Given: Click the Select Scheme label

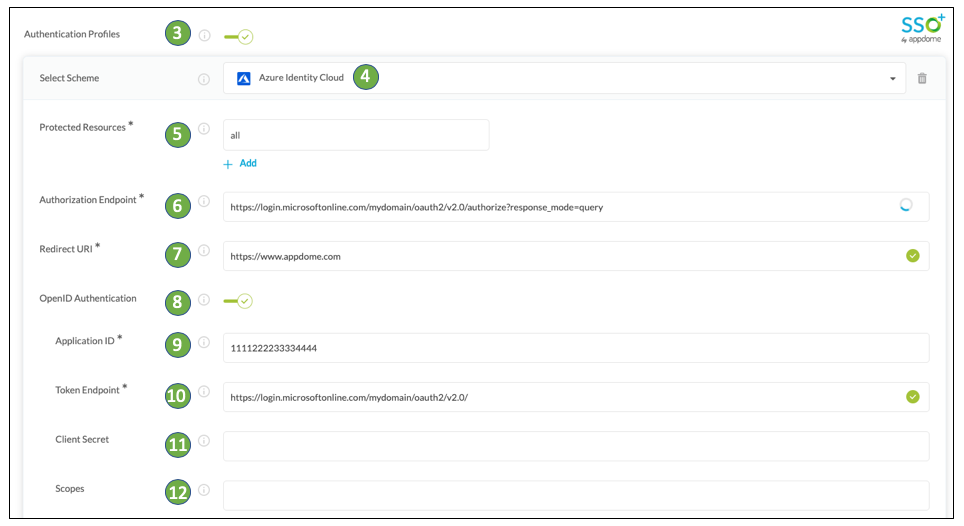Looking at the screenshot, I should [69, 78].
